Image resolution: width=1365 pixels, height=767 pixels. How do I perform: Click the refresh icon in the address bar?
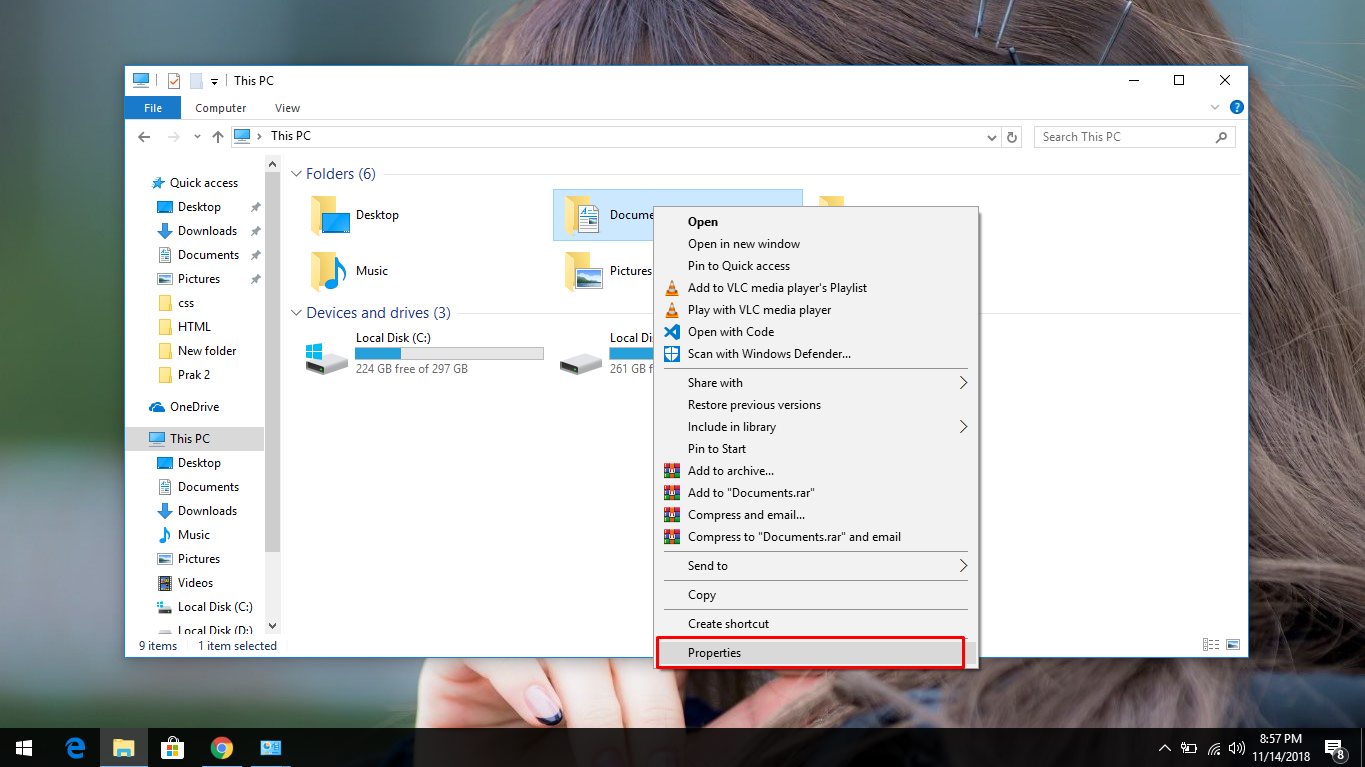tap(1011, 137)
